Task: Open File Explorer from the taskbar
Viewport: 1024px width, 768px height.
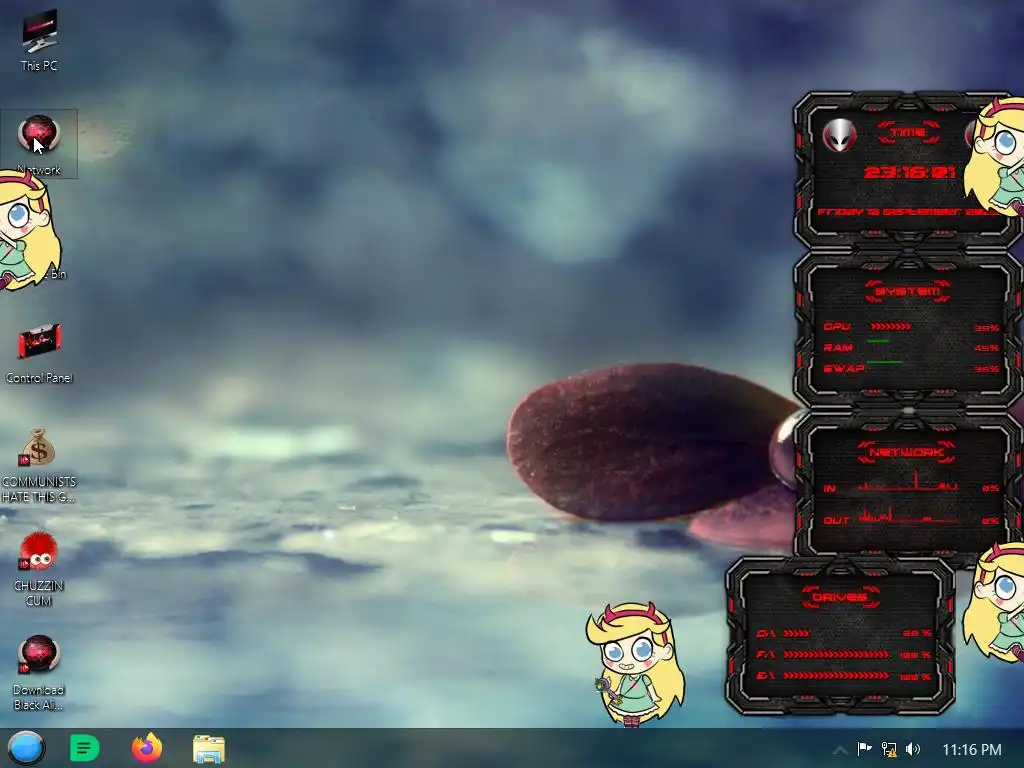Action: click(x=209, y=748)
